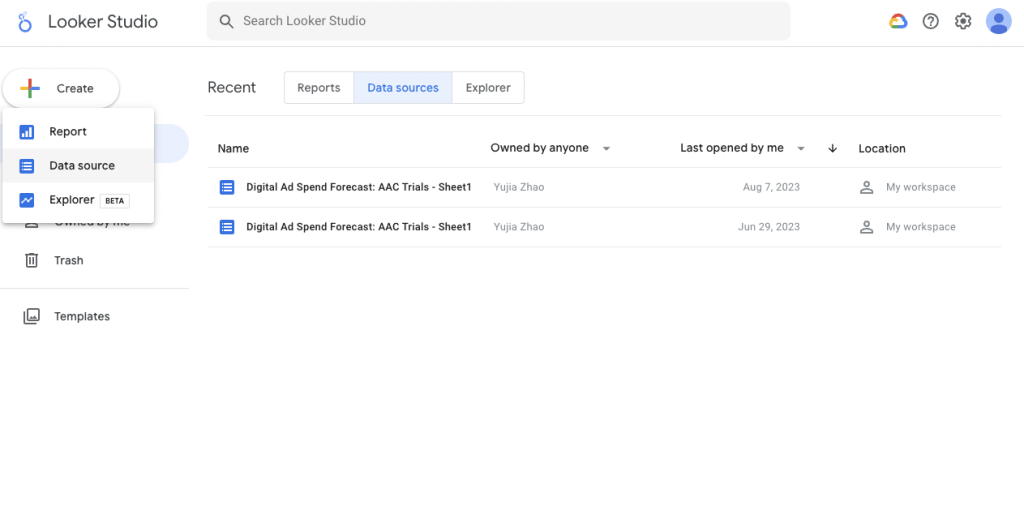Click the Report chart icon in menu
This screenshot has width=1024, height=519.
27,132
